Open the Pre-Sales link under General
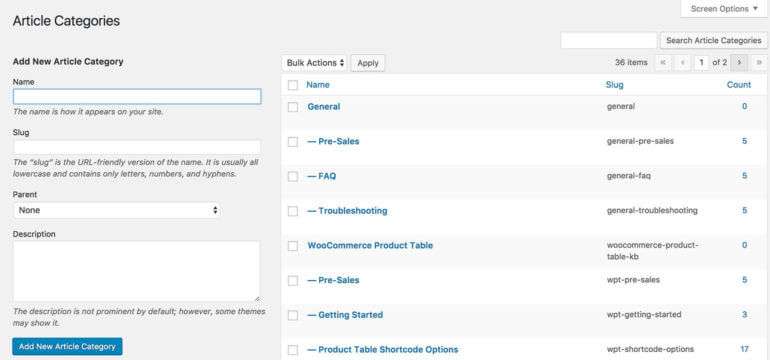770x360 pixels. tap(333, 141)
